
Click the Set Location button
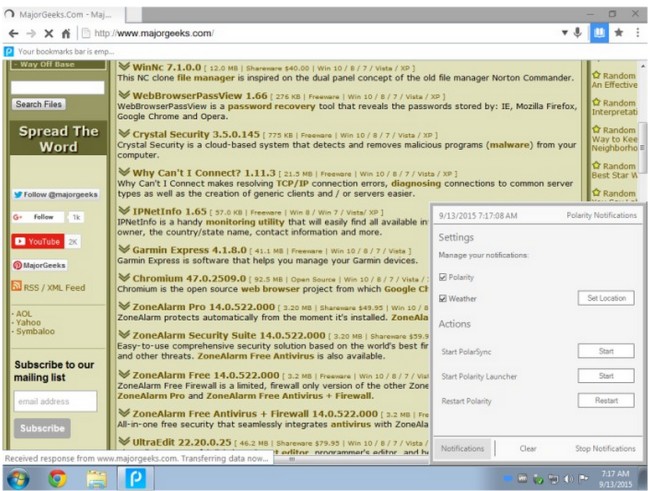(606, 298)
